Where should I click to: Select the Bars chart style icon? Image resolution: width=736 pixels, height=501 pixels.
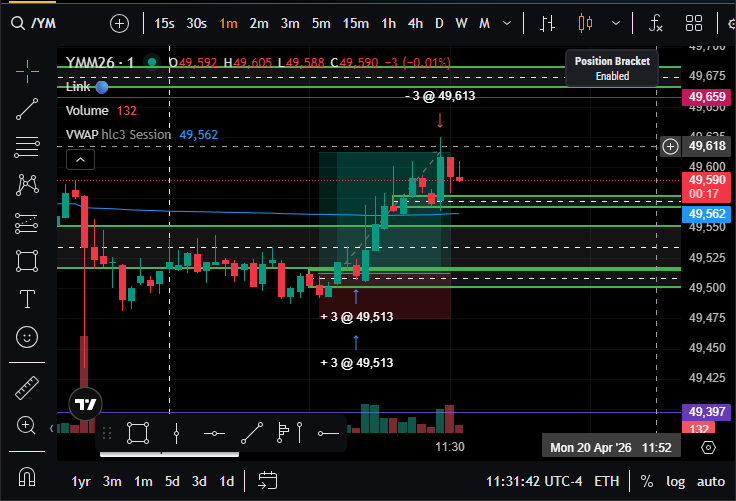[x=547, y=23]
